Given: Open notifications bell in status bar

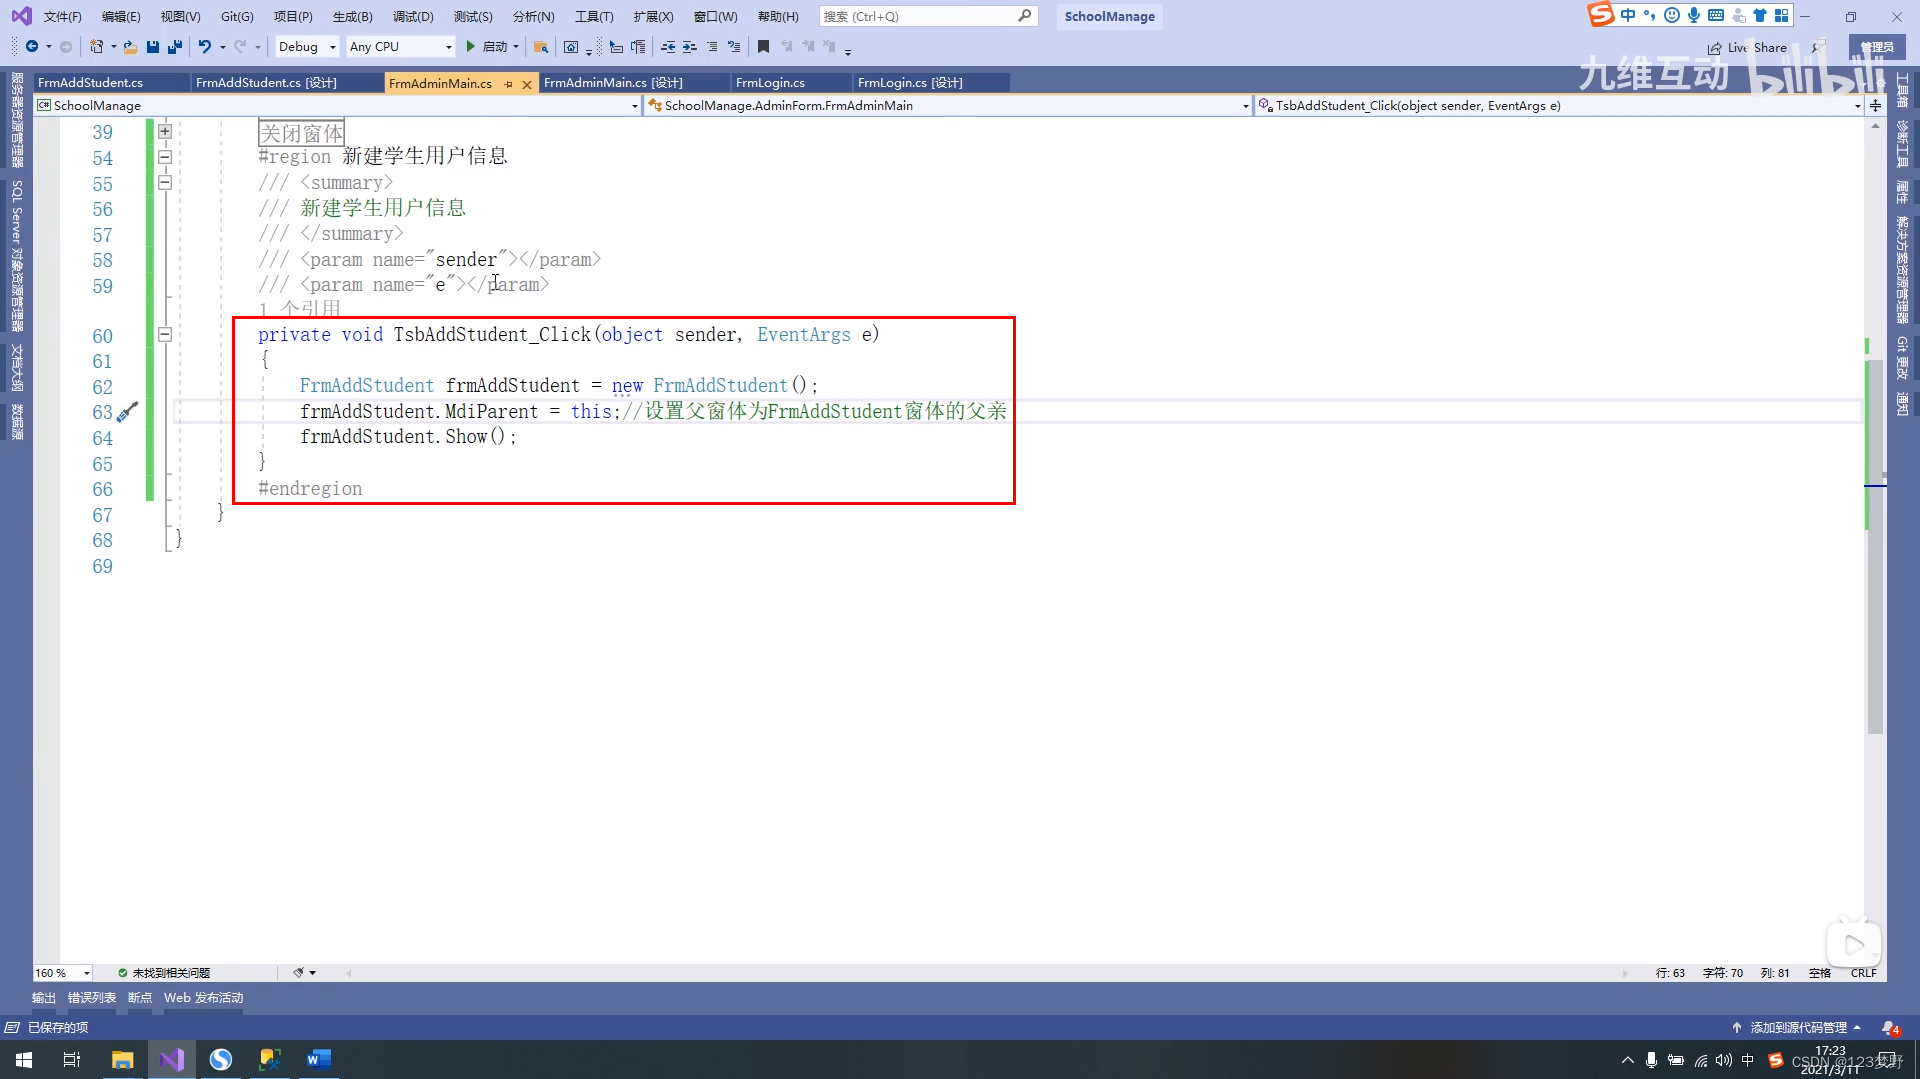Looking at the screenshot, I should 1889,1027.
